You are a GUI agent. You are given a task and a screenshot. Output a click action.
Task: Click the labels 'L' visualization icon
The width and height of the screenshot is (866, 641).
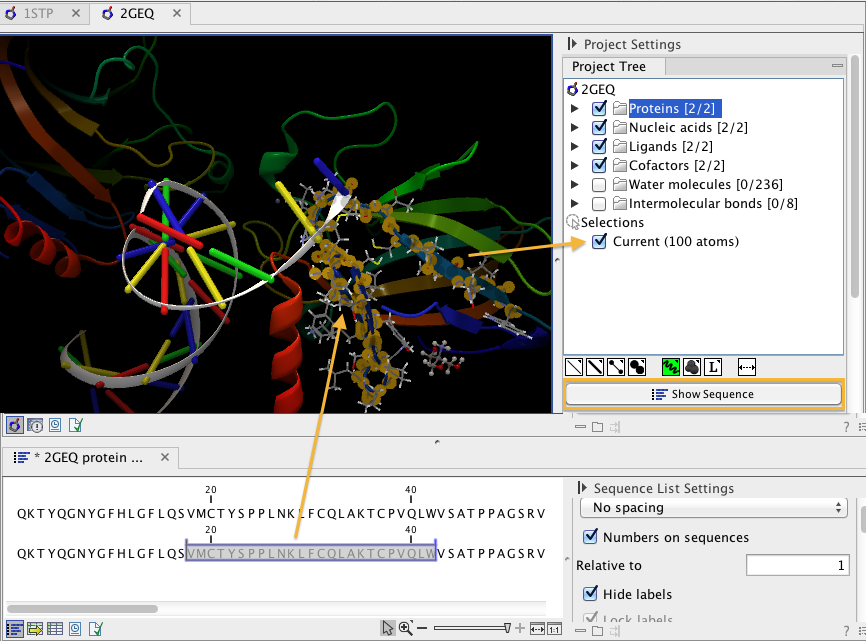click(714, 367)
